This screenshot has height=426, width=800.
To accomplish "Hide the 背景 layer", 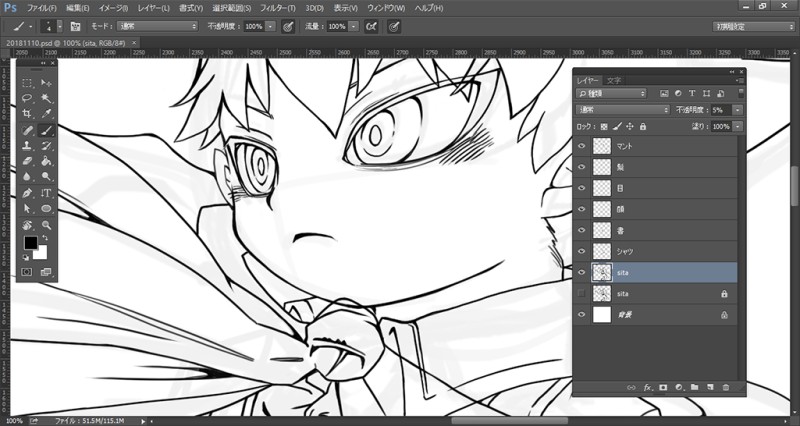I will pos(581,315).
